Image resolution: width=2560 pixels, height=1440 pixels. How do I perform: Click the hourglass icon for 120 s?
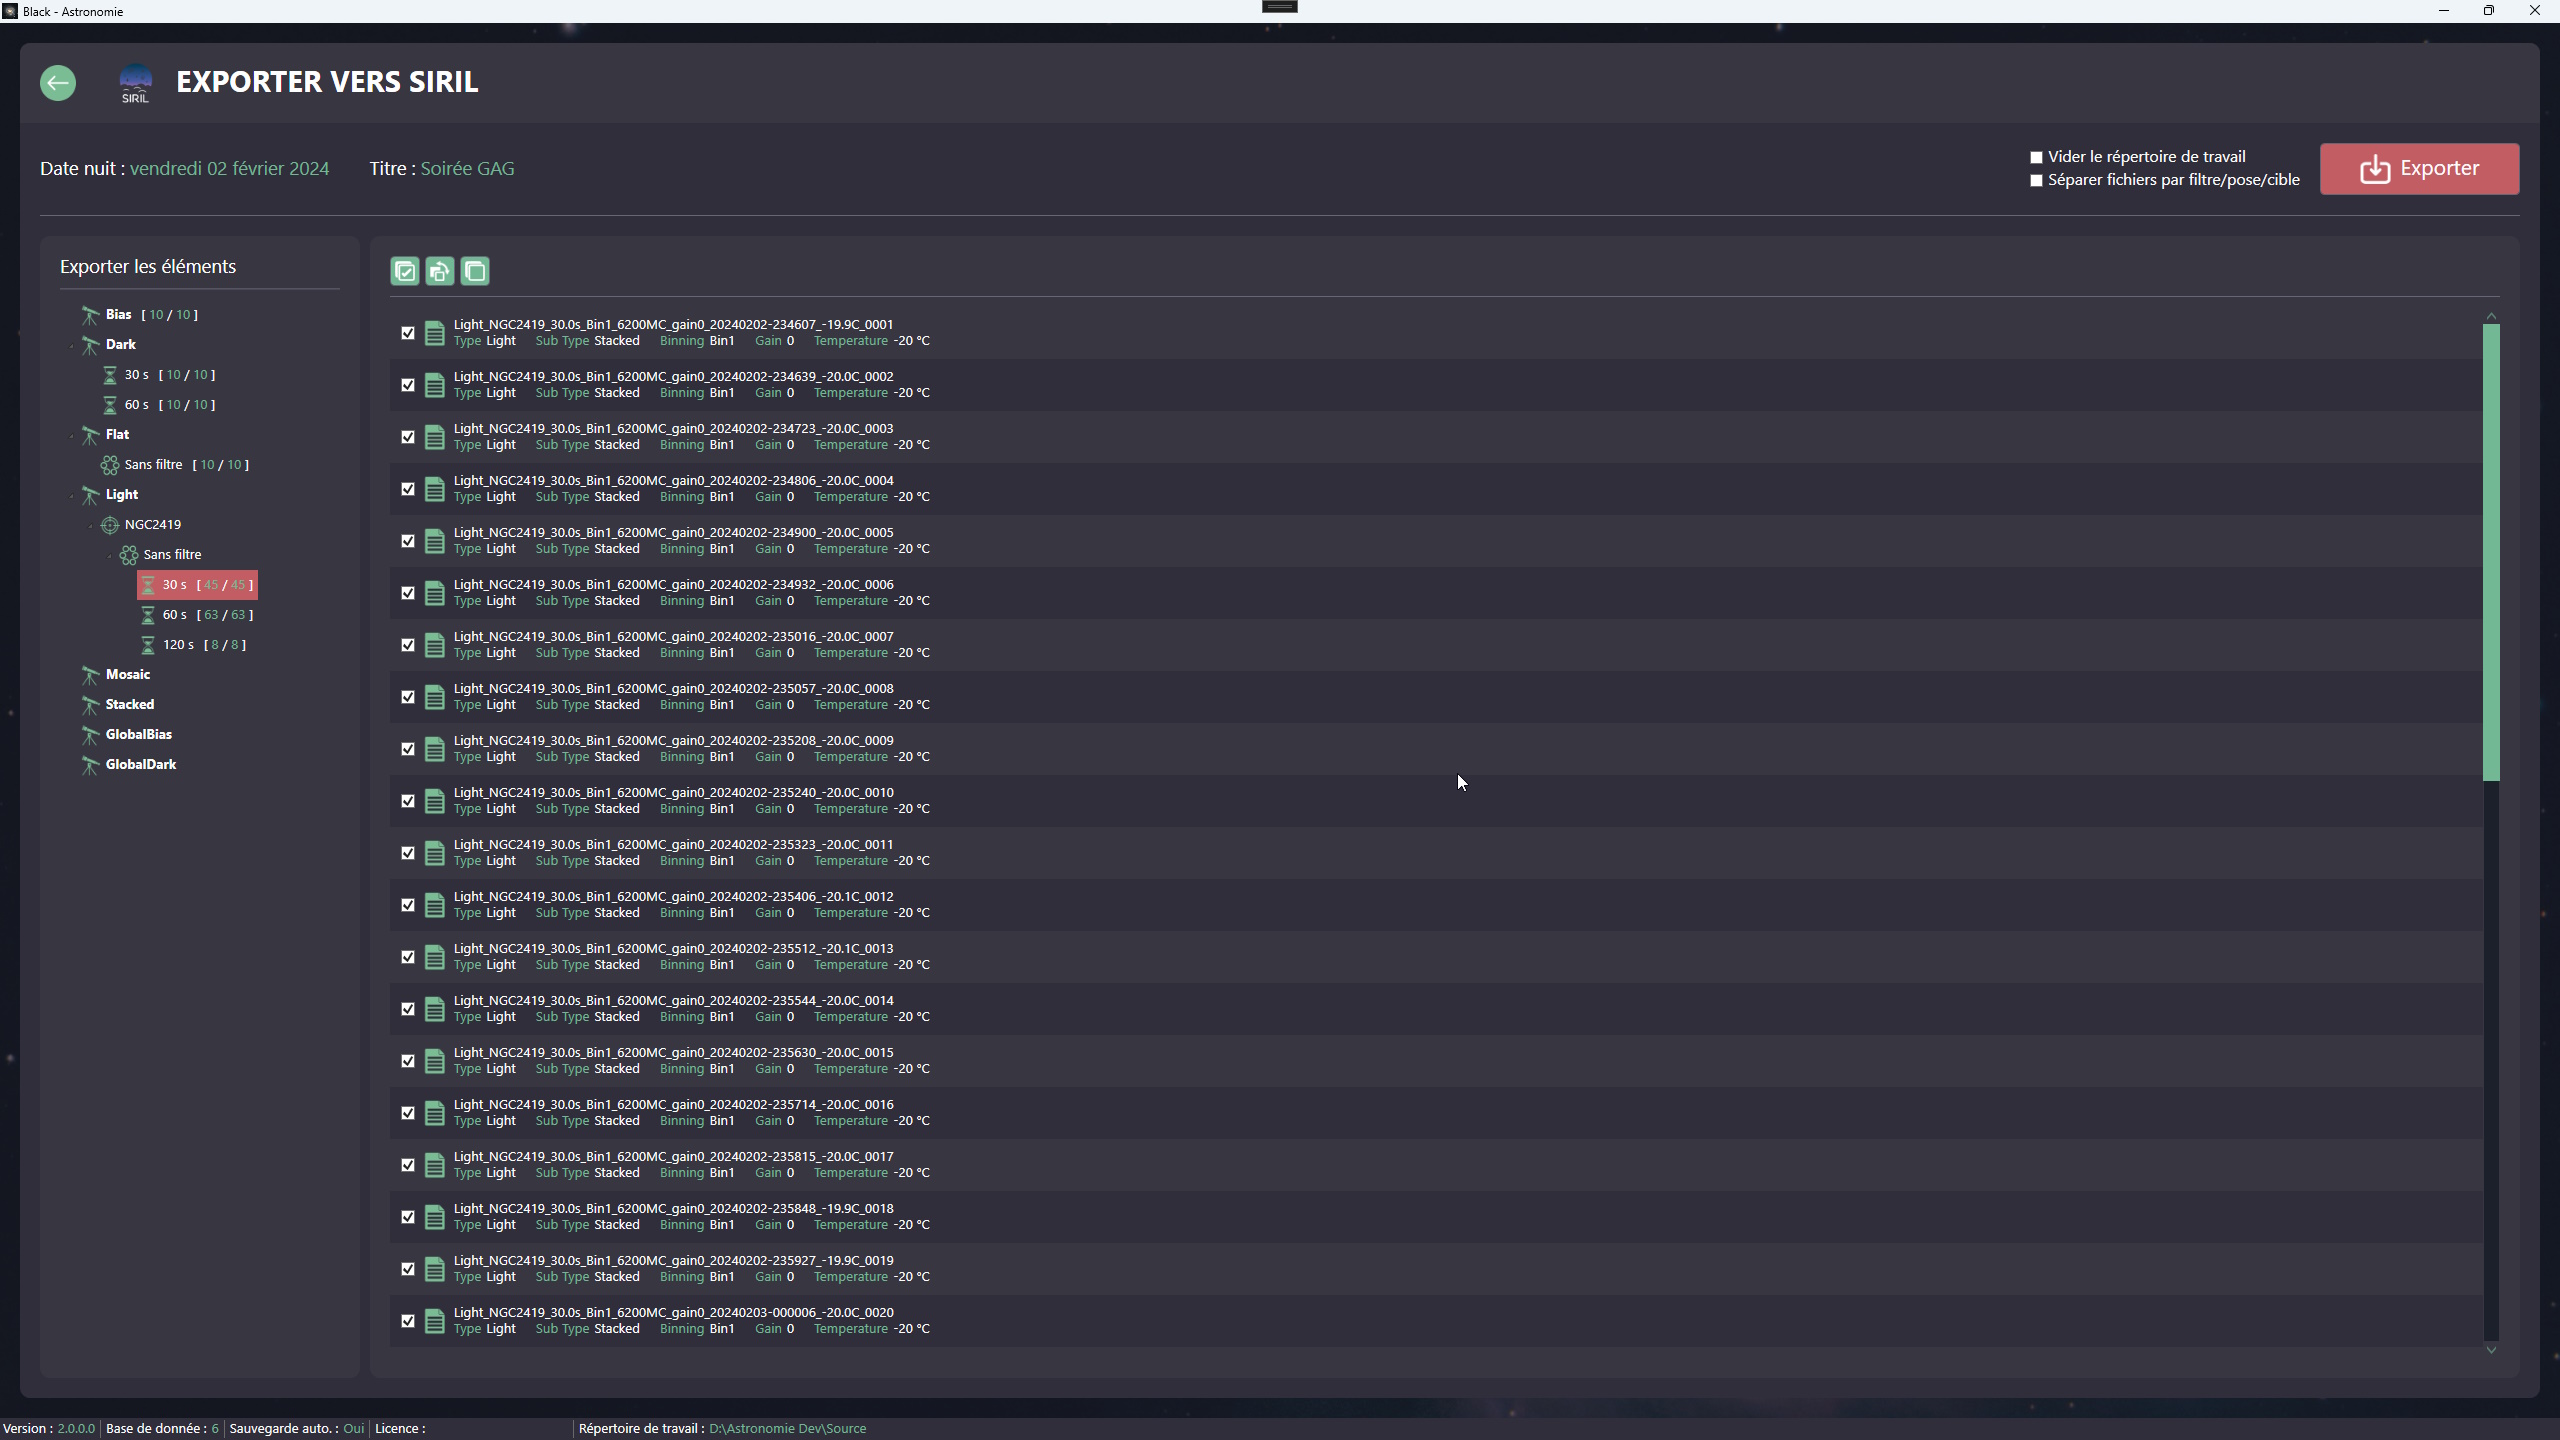point(148,645)
